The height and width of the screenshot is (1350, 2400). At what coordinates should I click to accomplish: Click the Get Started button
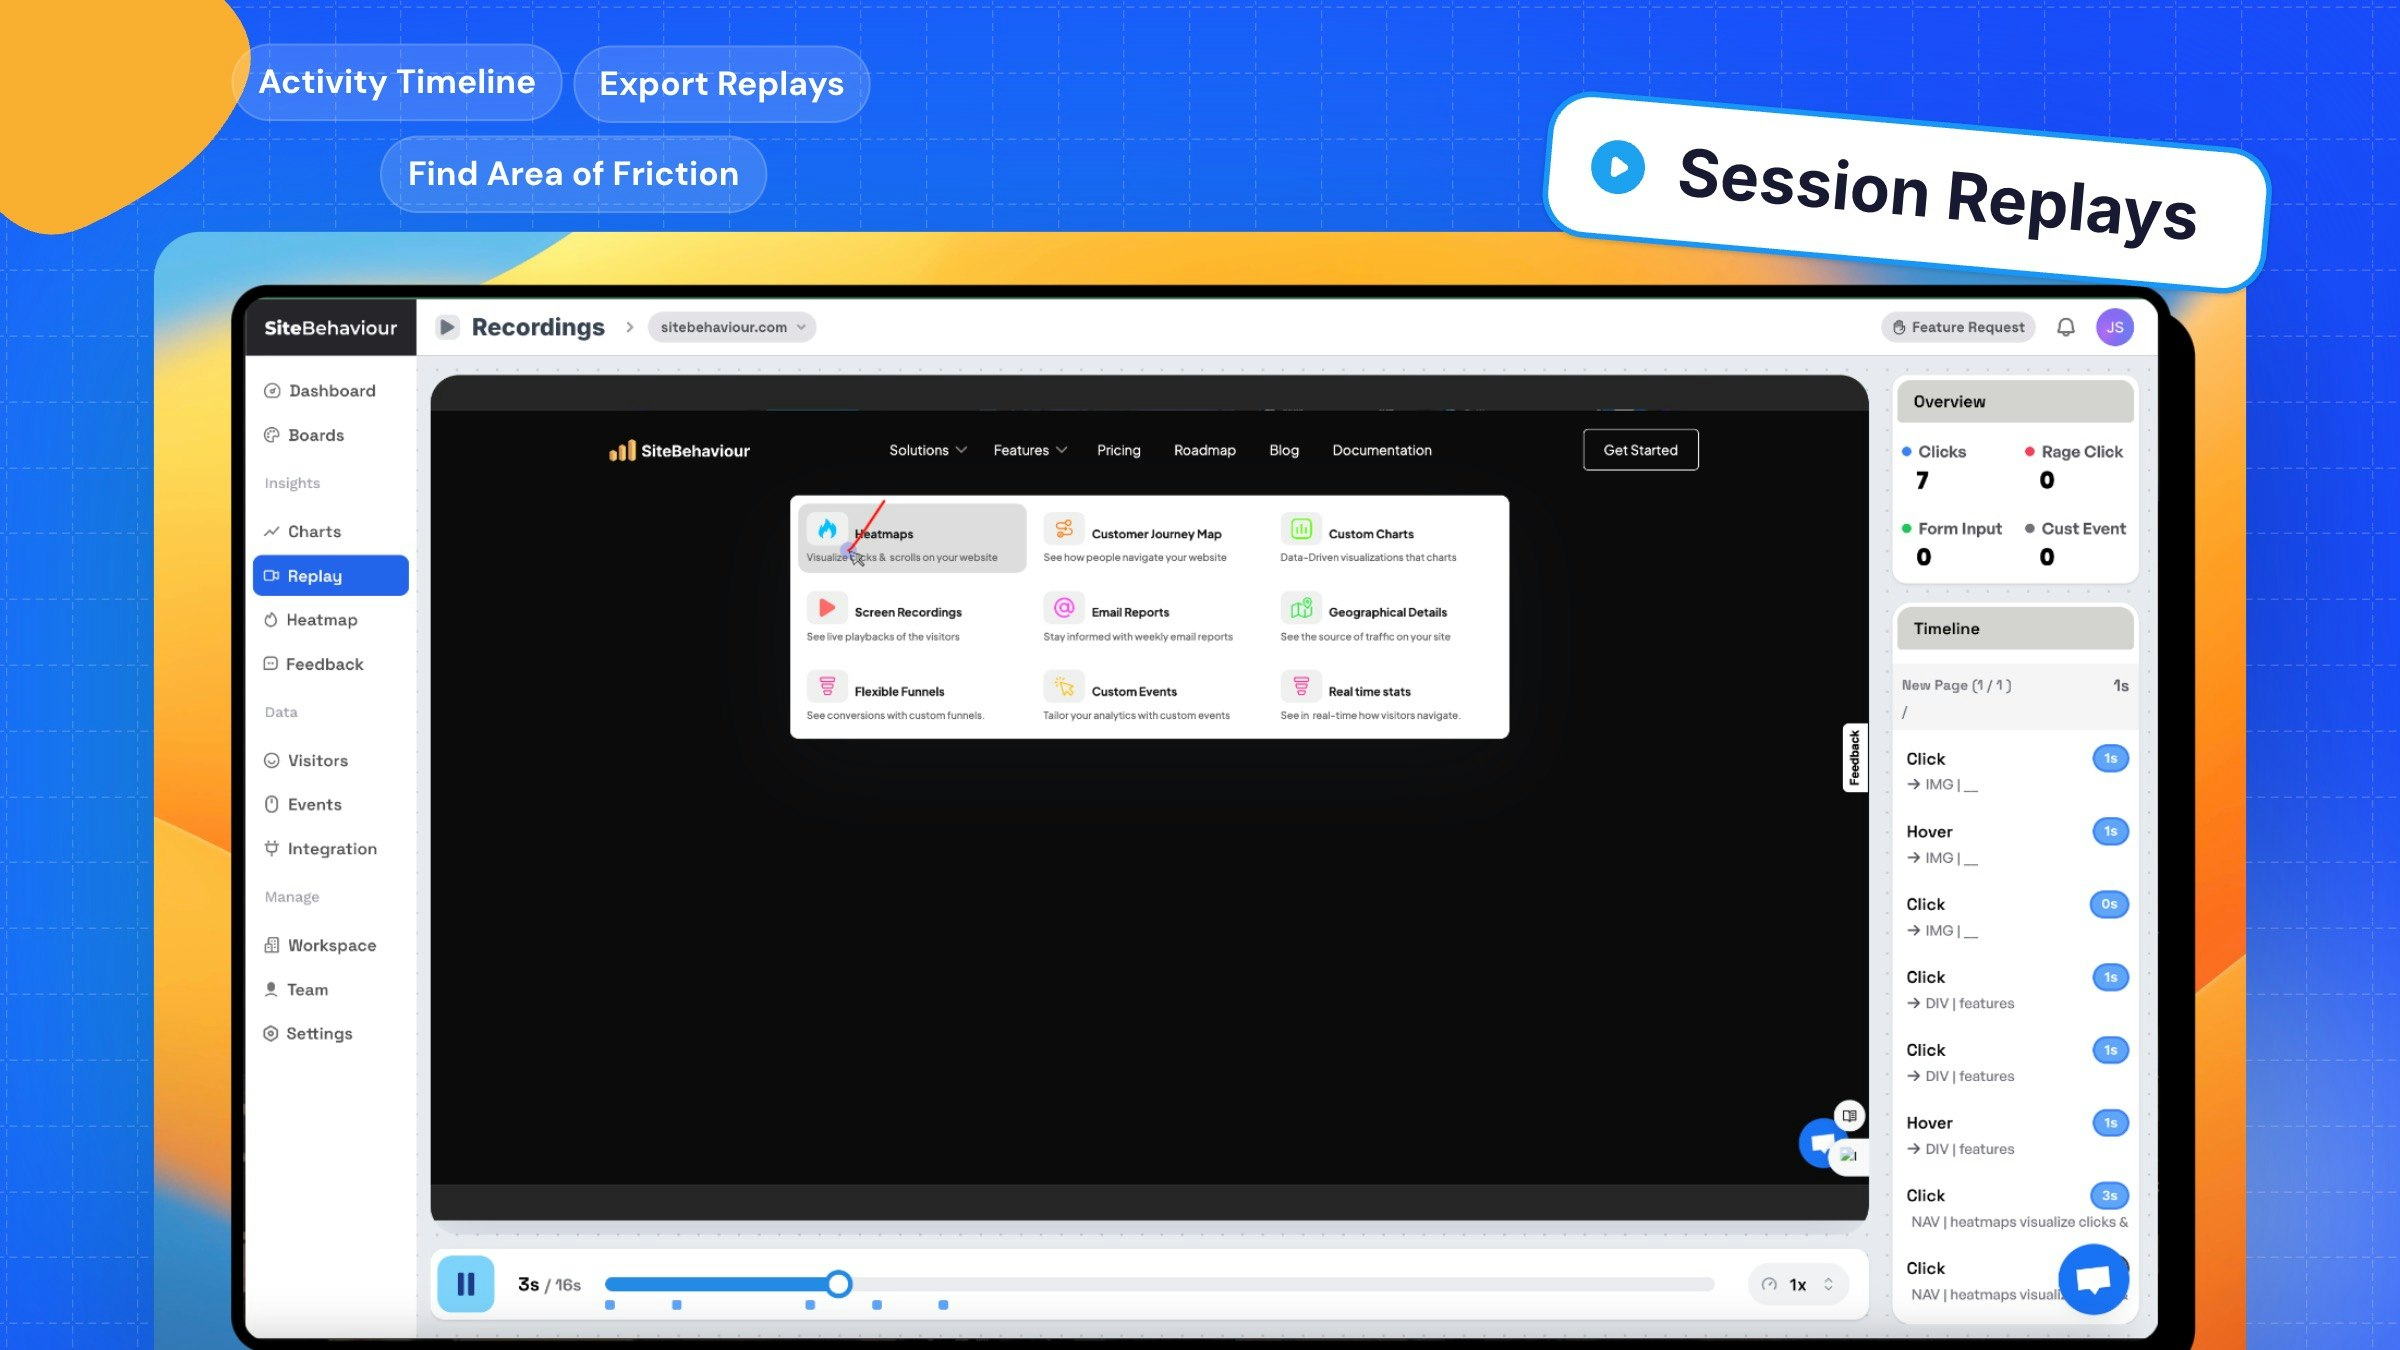coord(1640,450)
